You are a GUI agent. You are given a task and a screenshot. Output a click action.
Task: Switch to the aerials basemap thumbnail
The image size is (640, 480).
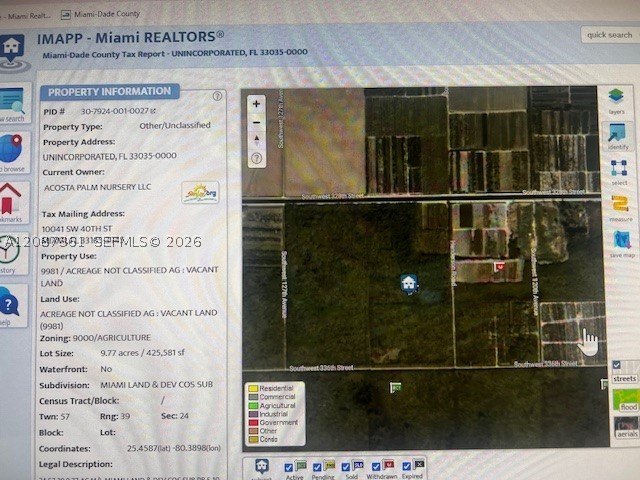coord(627,427)
